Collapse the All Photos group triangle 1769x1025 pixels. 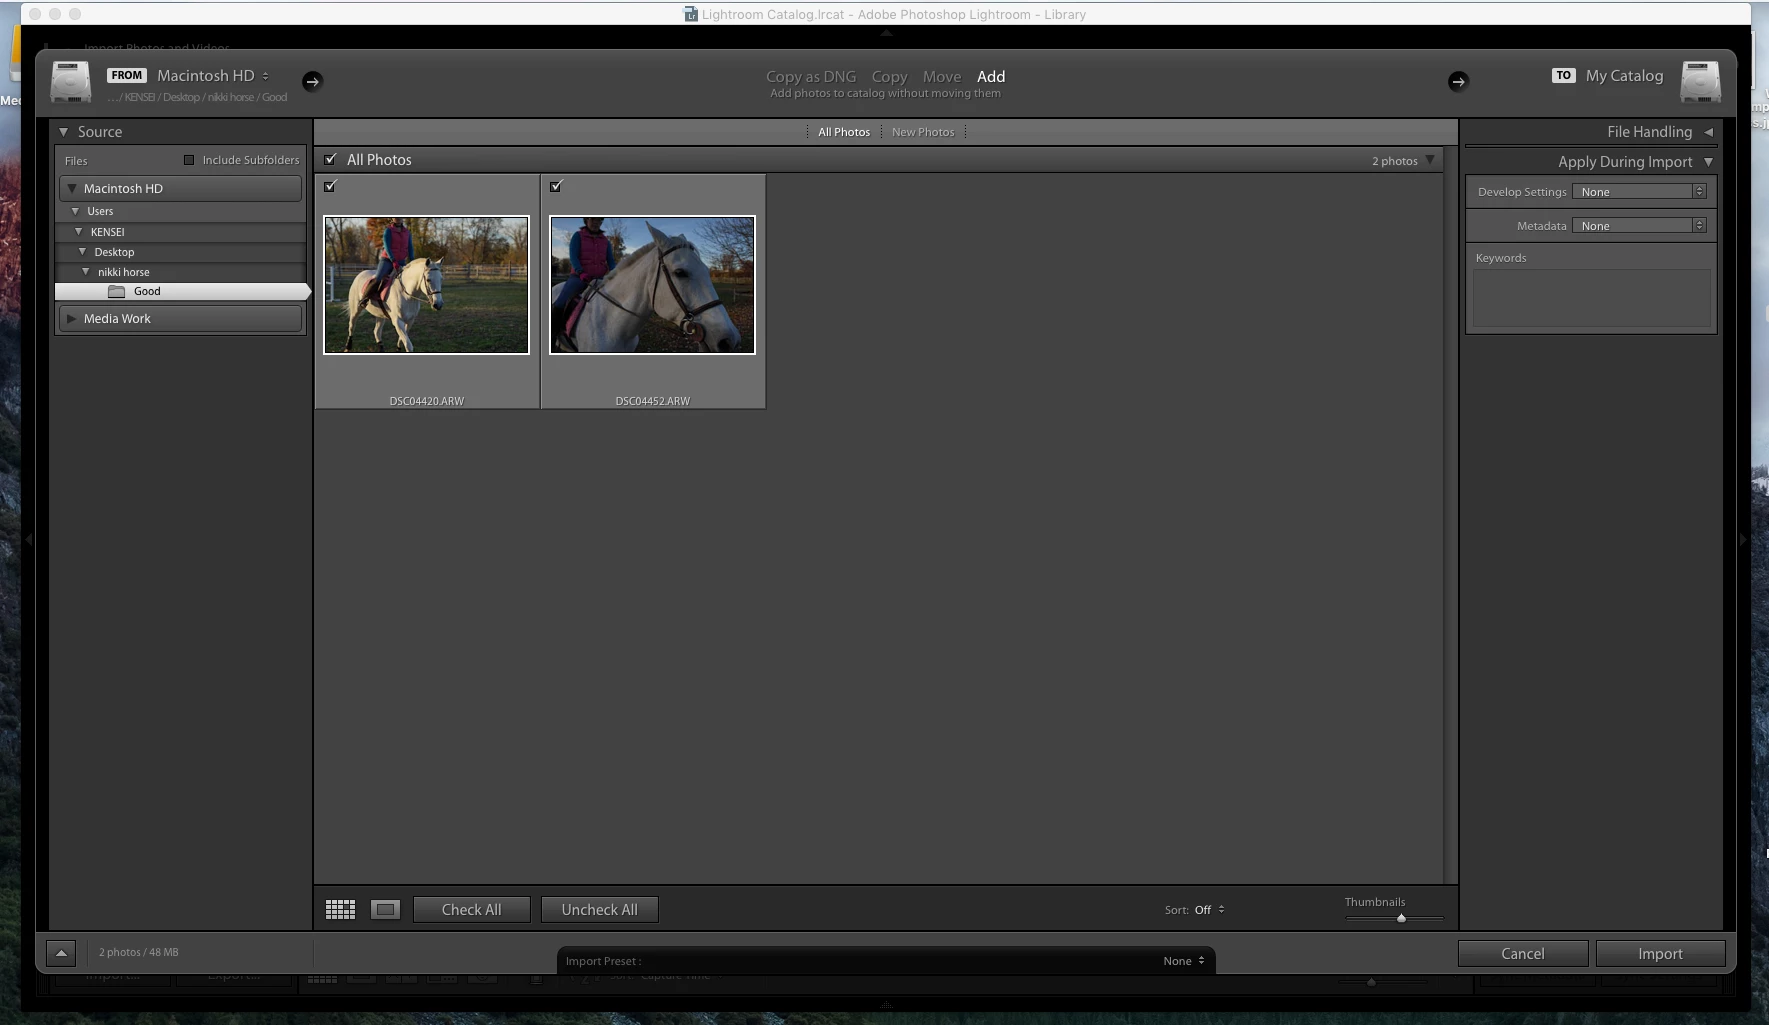[x=1430, y=160]
